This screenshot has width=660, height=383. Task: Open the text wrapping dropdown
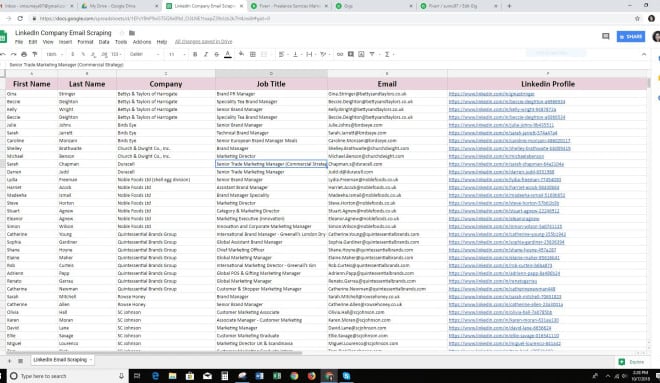click(311, 54)
